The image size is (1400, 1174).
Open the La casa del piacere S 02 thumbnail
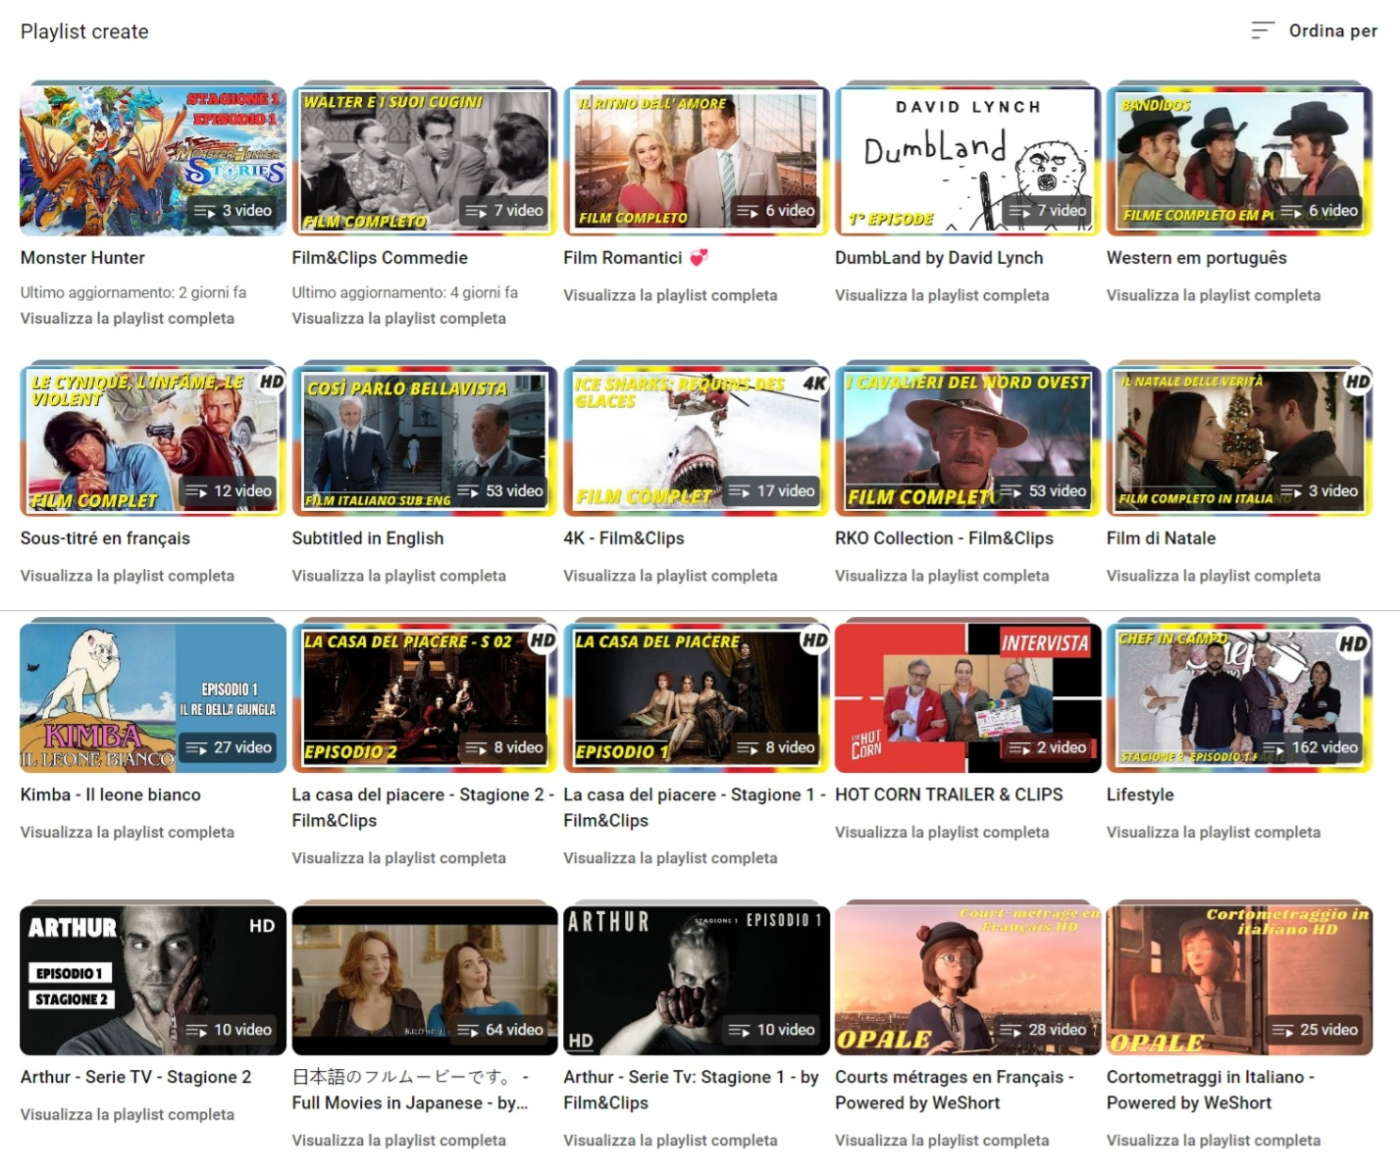pos(424,697)
